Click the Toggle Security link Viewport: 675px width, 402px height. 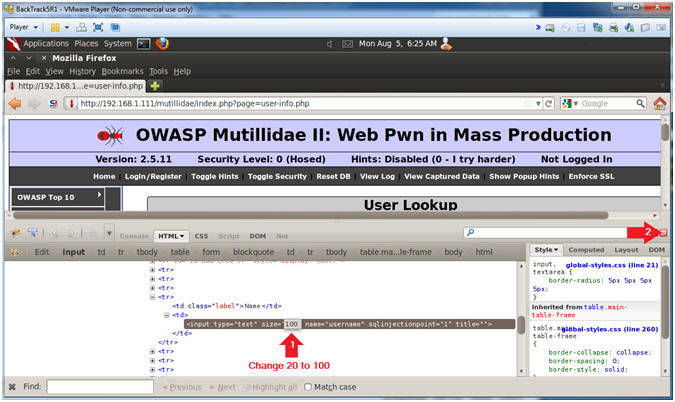coord(277,176)
